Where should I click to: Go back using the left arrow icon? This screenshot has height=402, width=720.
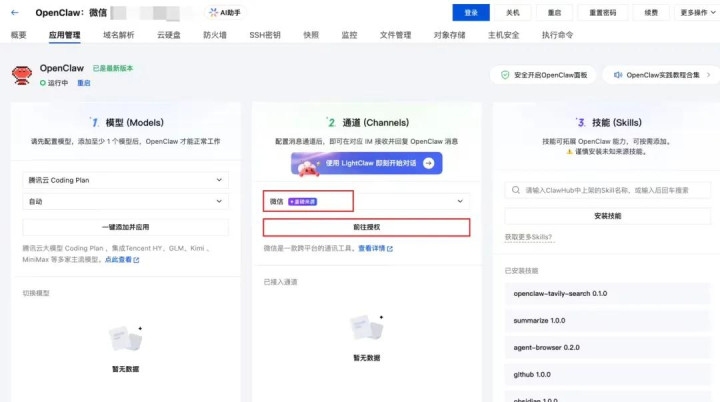point(15,13)
